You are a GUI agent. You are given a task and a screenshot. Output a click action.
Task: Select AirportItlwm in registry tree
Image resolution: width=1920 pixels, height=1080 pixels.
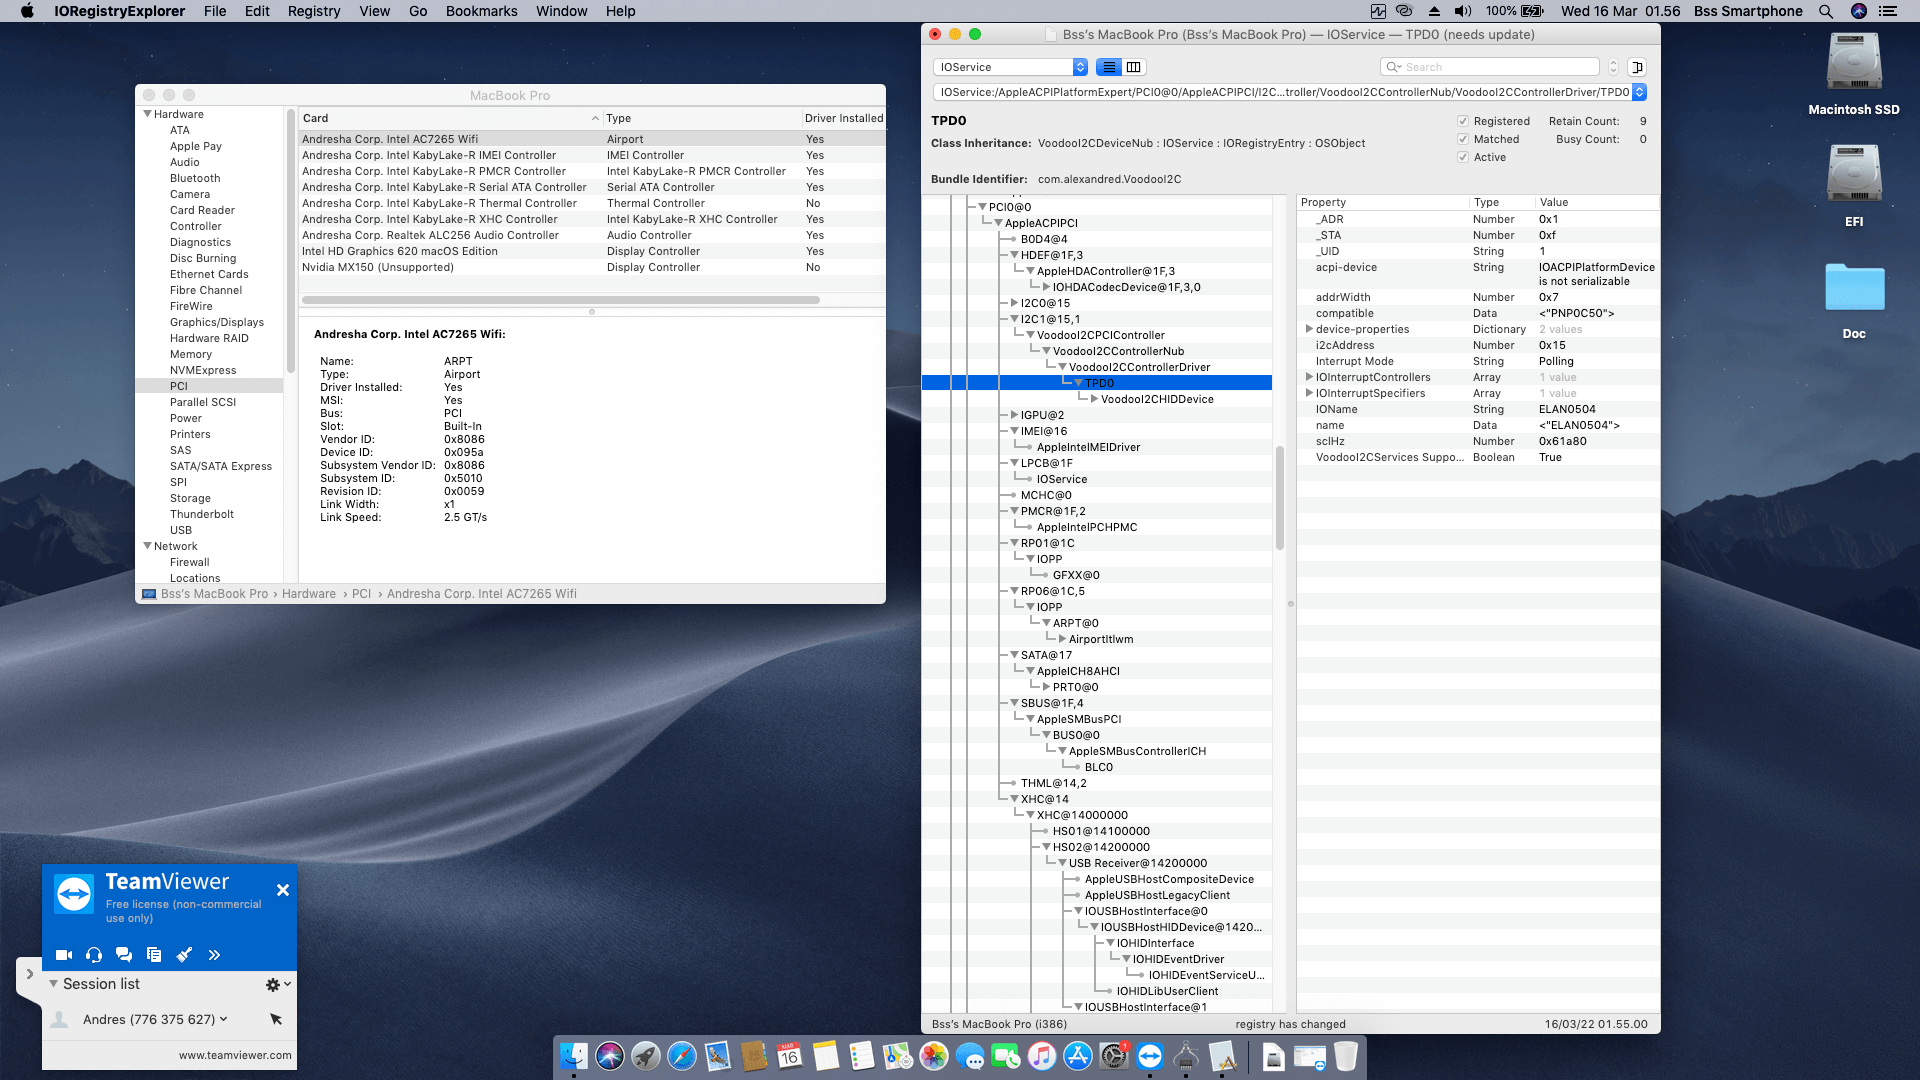click(x=1100, y=639)
